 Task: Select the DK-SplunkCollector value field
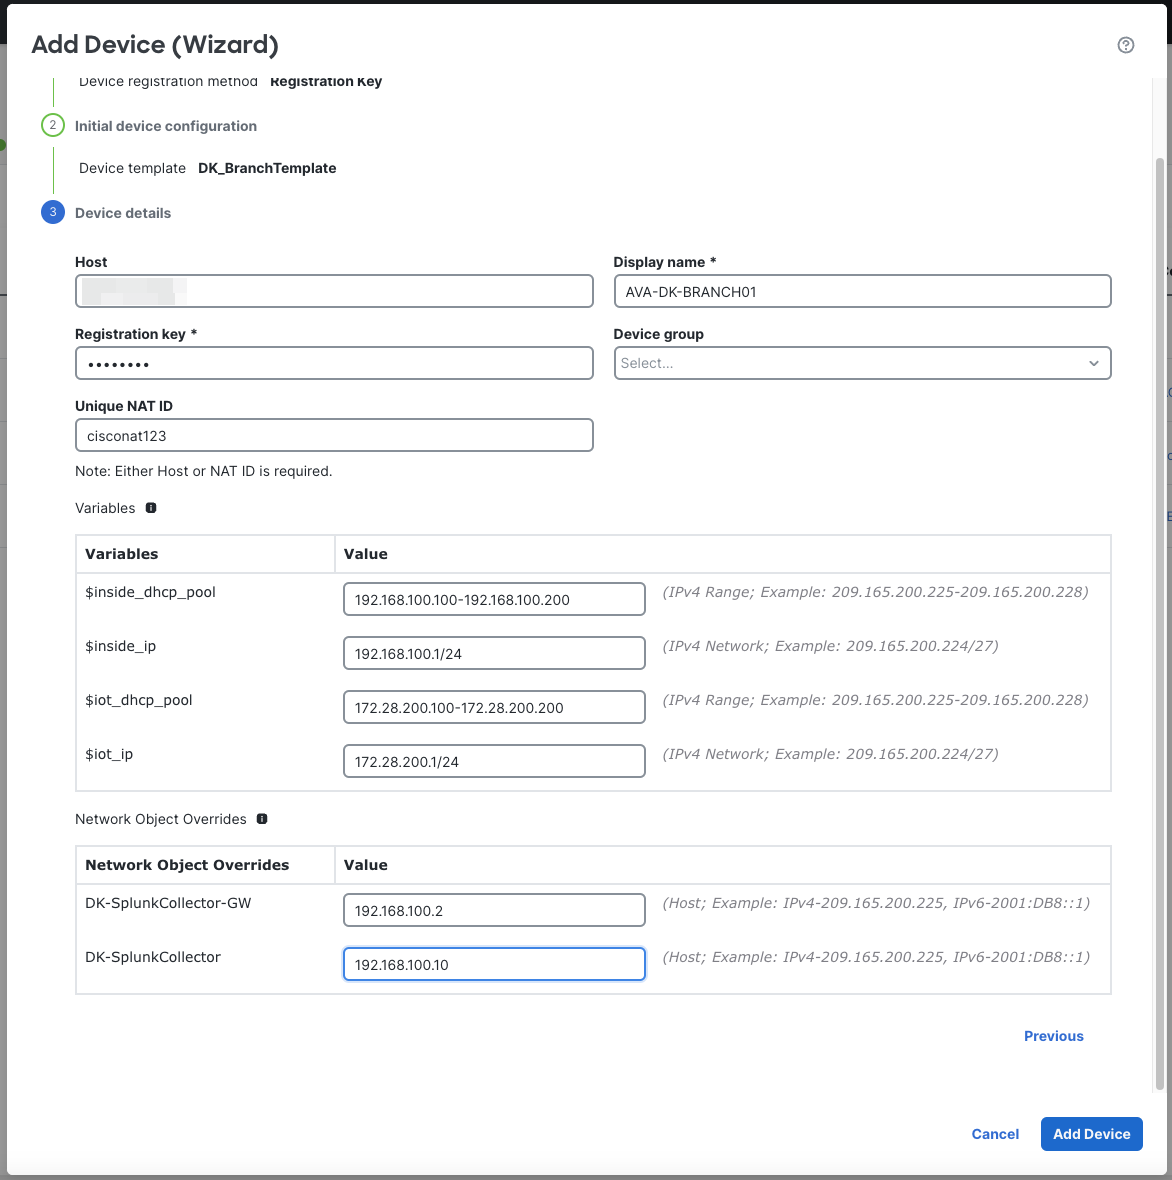(x=494, y=964)
